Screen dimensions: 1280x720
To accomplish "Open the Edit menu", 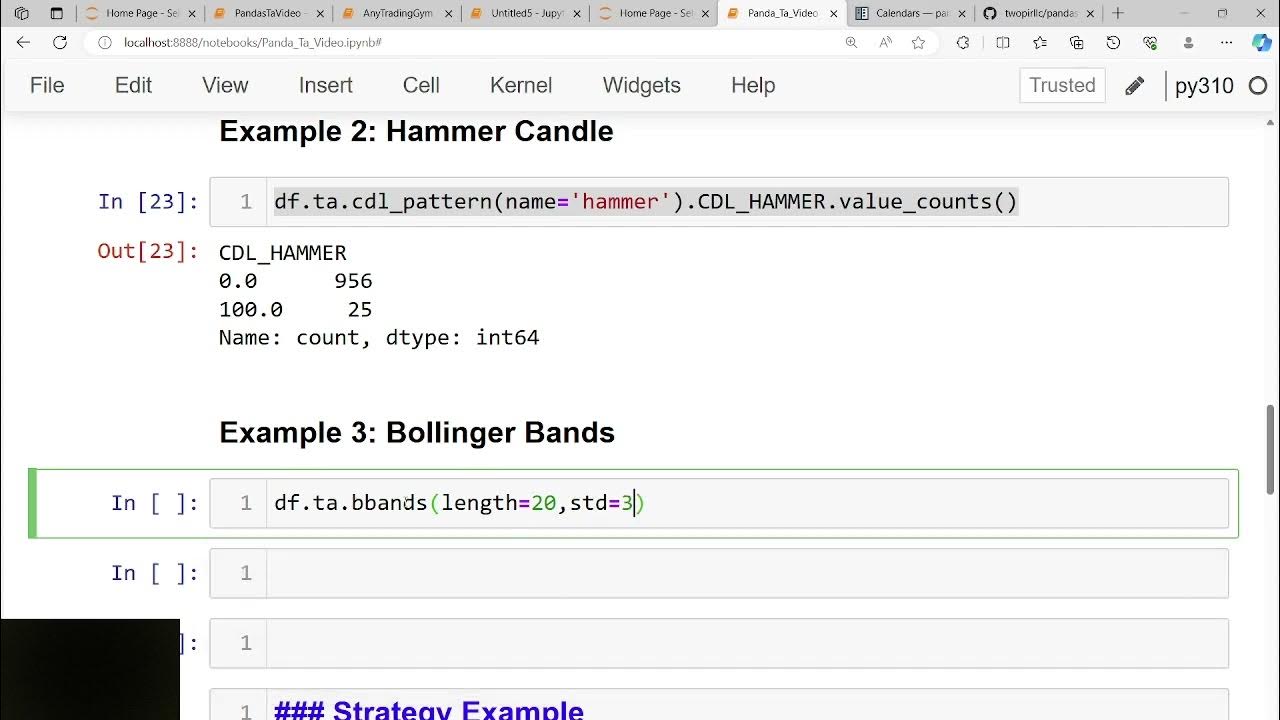I will [133, 86].
